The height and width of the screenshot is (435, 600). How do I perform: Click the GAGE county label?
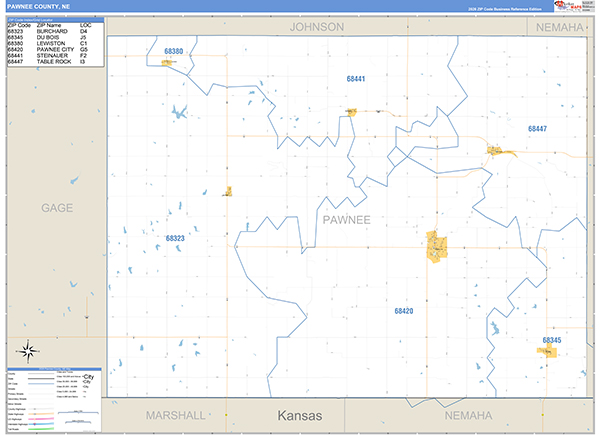[x=57, y=208]
